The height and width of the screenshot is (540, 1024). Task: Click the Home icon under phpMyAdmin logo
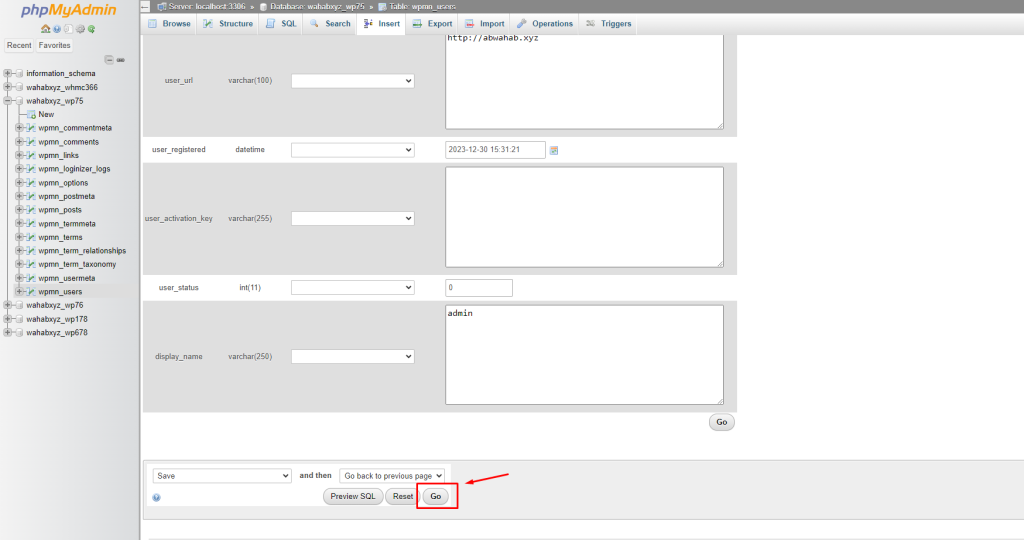(46, 29)
